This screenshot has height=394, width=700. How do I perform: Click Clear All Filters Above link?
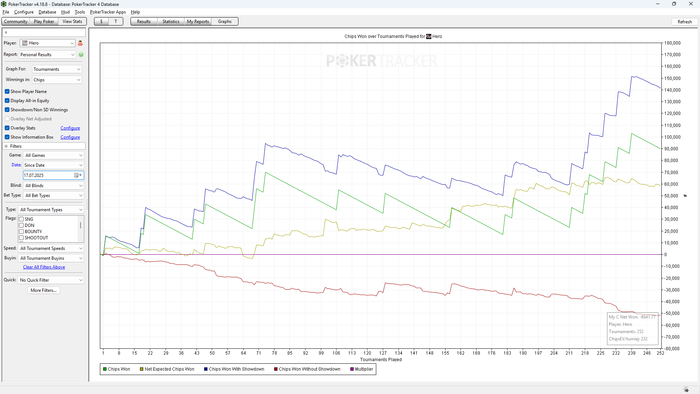[44, 267]
